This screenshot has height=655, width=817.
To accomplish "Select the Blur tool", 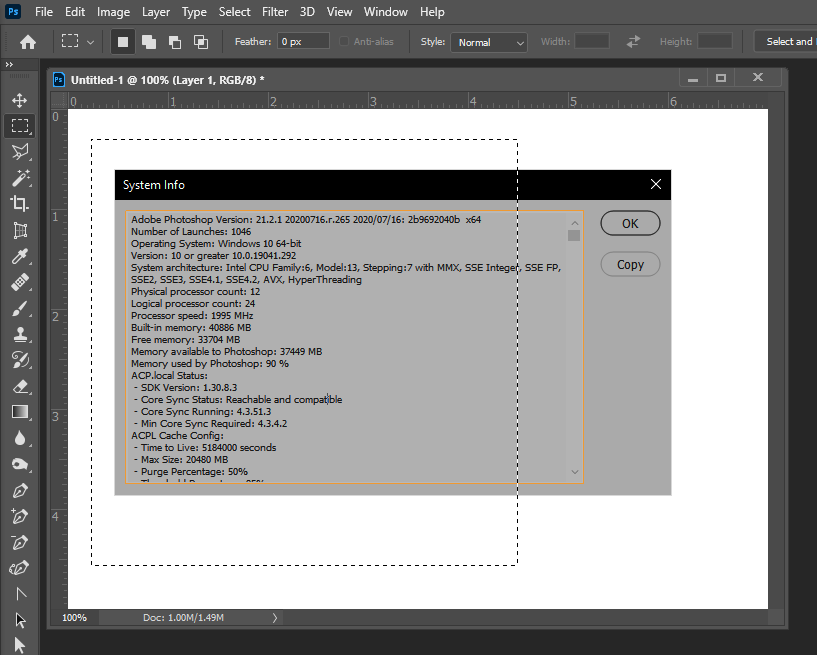I will point(20,438).
